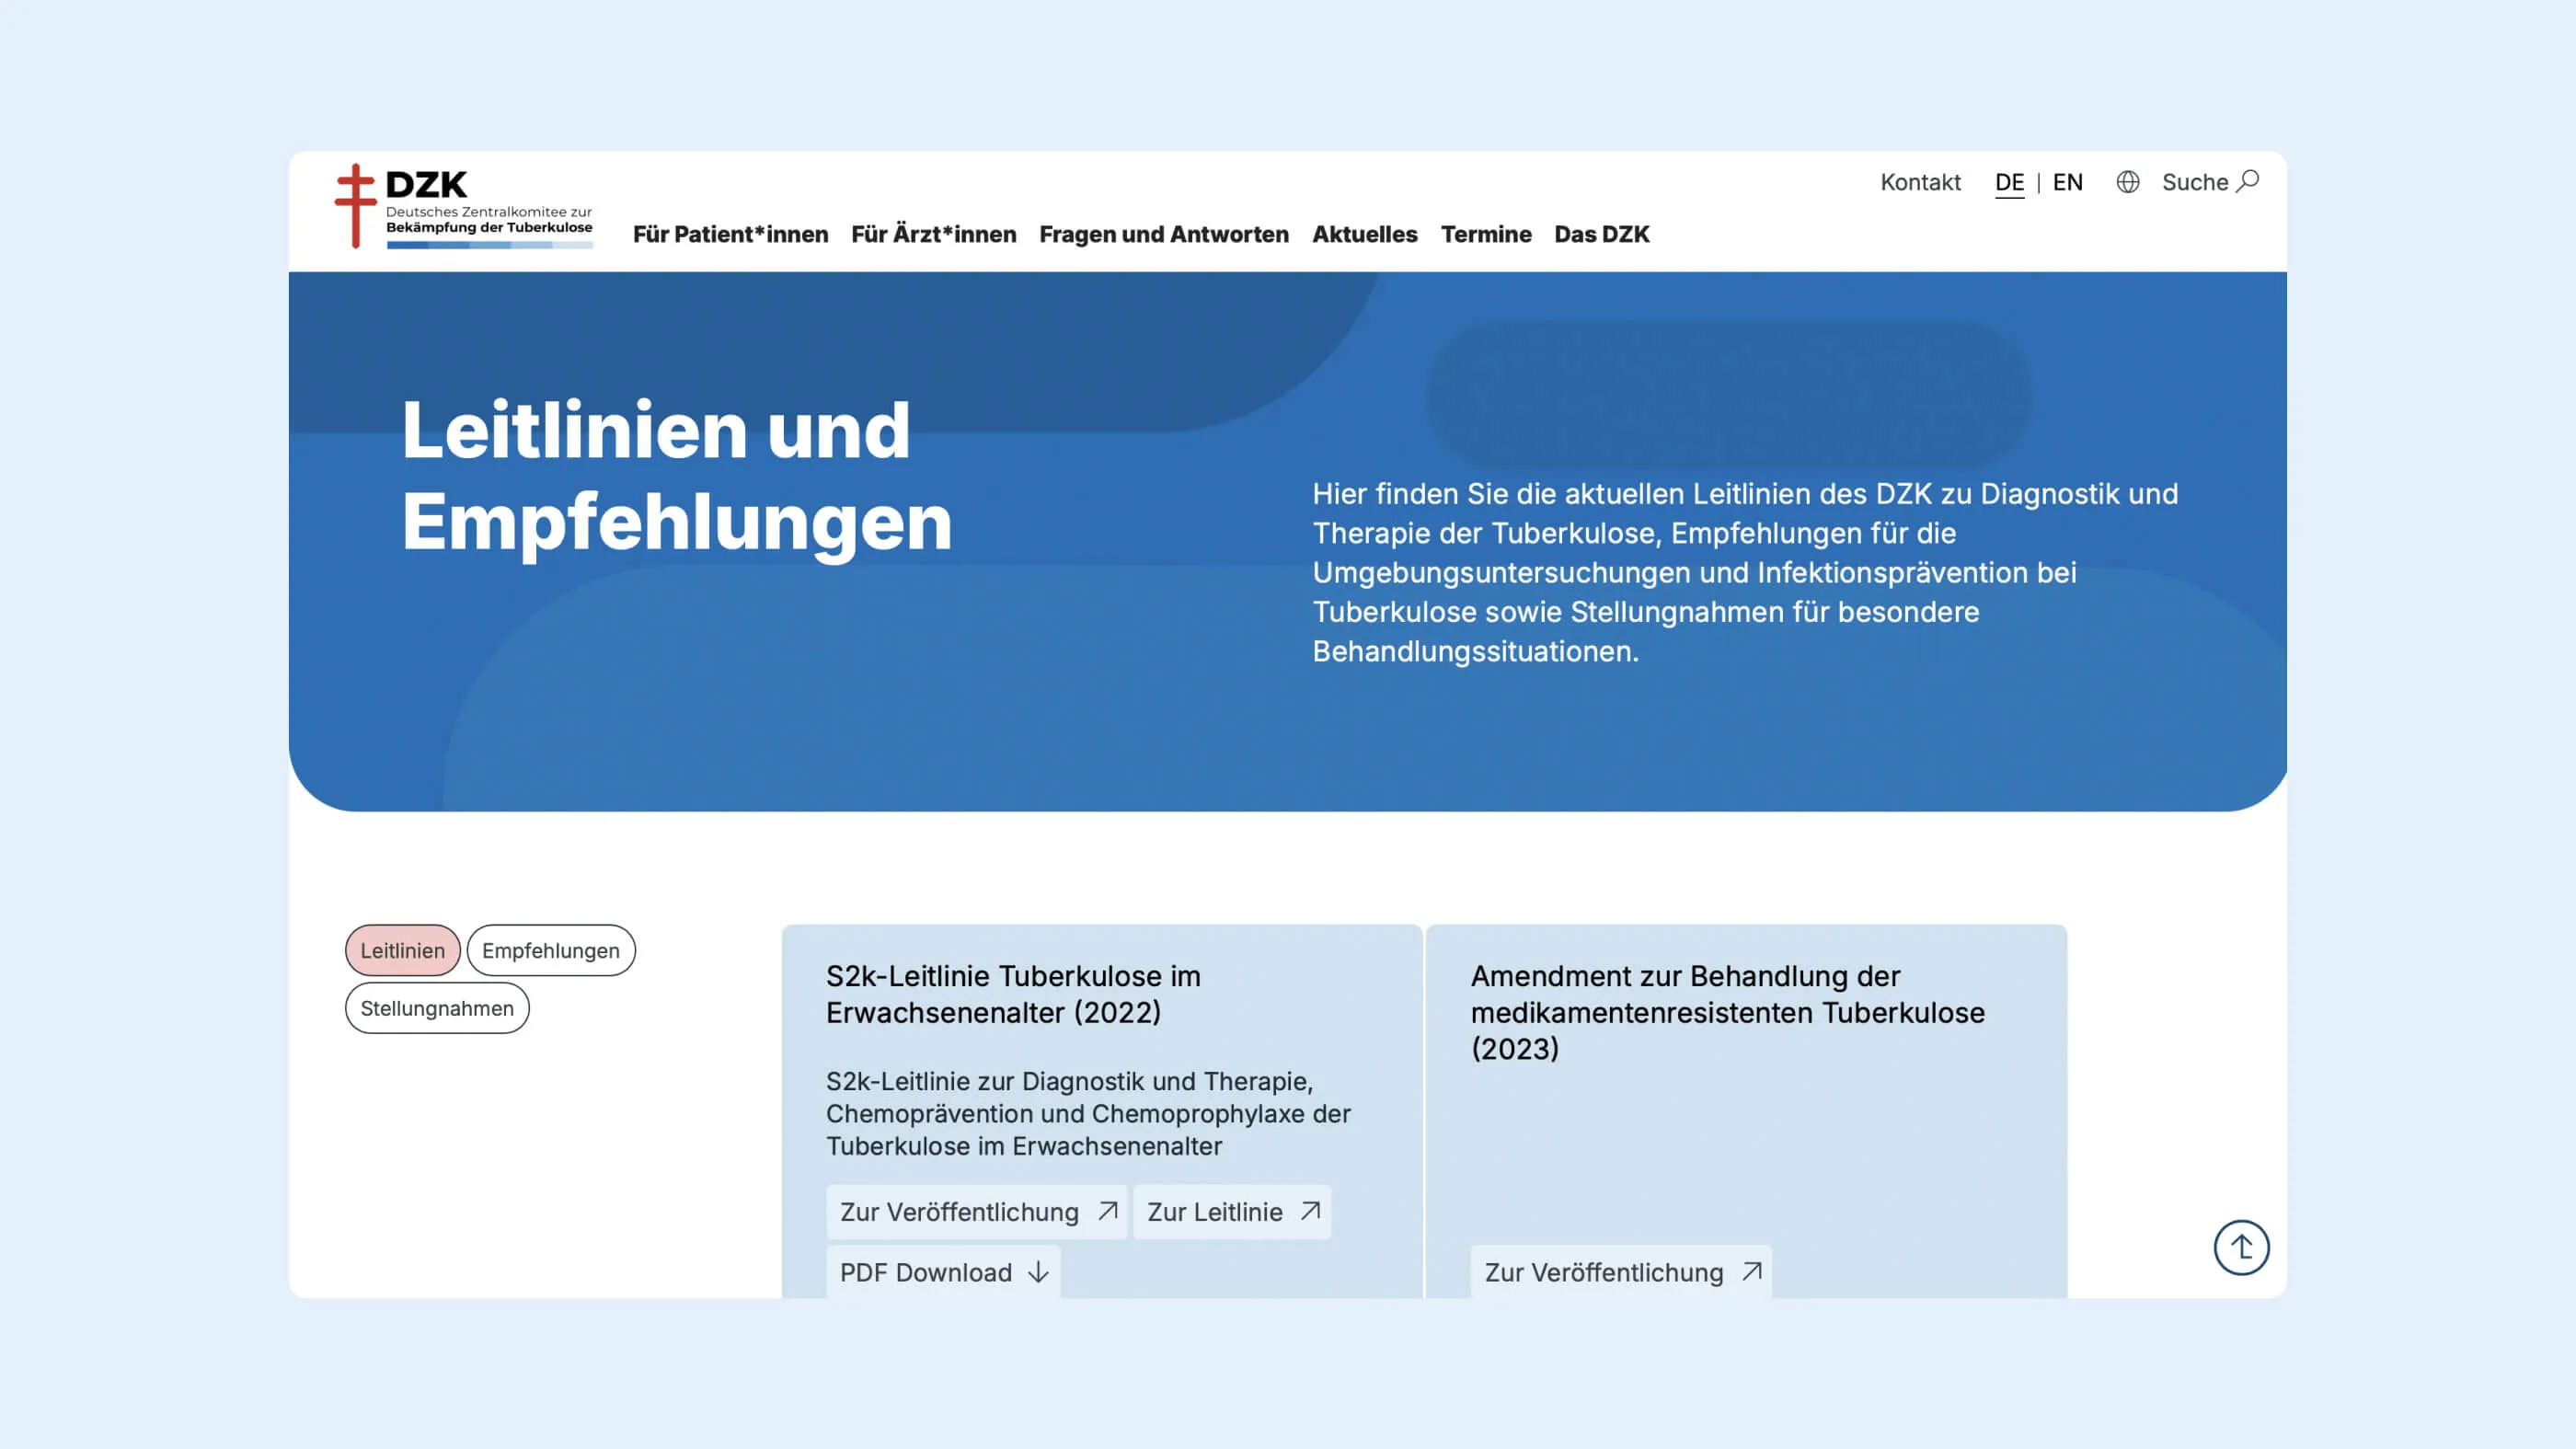The image size is (2576, 1449).
Task: Switch language to DE
Action: click(2009, 183)
